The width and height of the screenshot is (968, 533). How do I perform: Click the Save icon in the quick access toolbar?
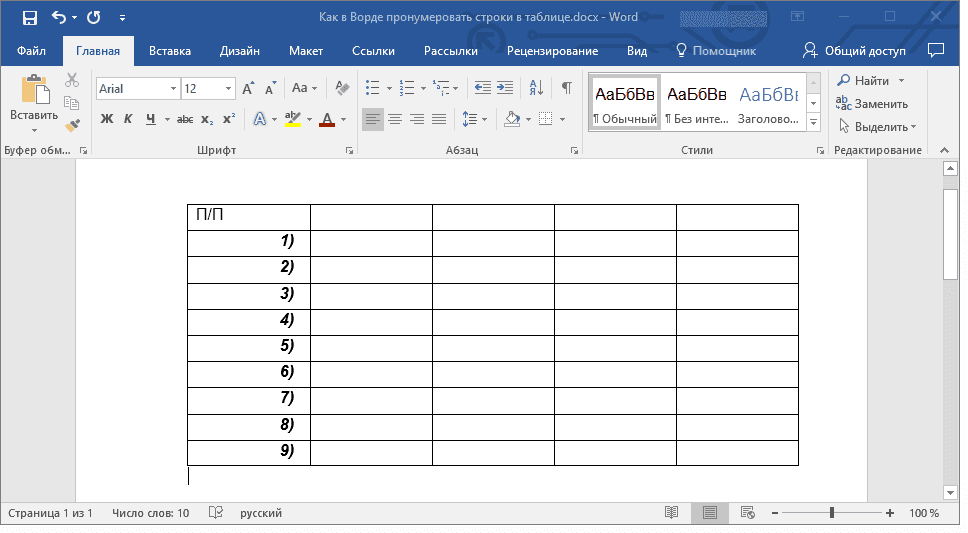(29, 18)
